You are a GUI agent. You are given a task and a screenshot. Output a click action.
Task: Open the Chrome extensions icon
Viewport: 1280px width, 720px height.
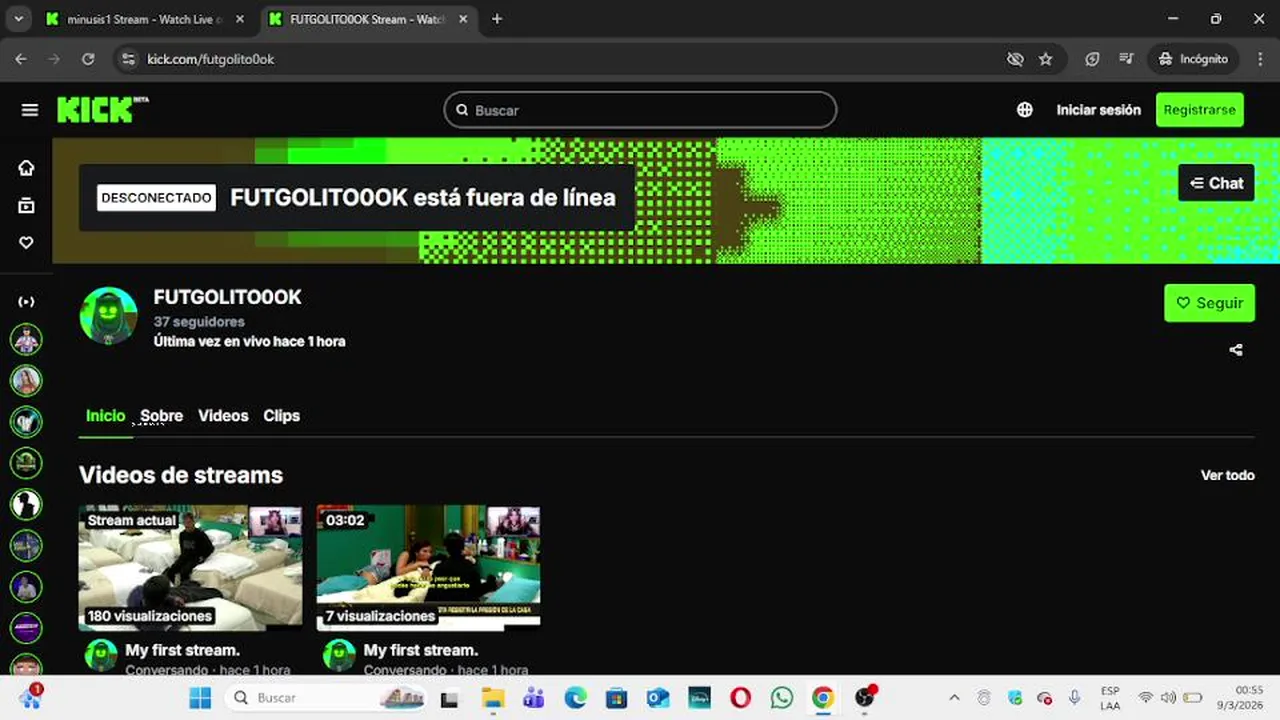(x=1092, y=59)
